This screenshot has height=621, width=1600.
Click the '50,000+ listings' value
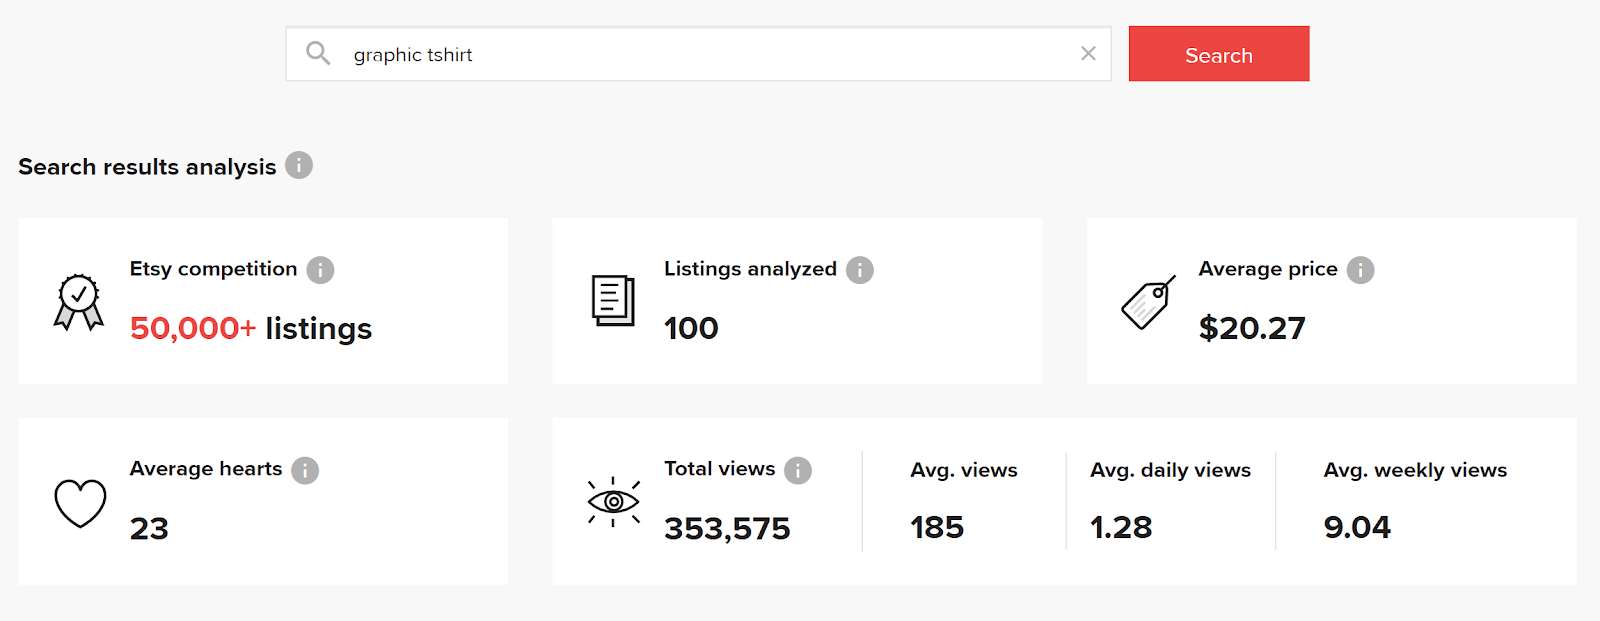pos(251,328)
